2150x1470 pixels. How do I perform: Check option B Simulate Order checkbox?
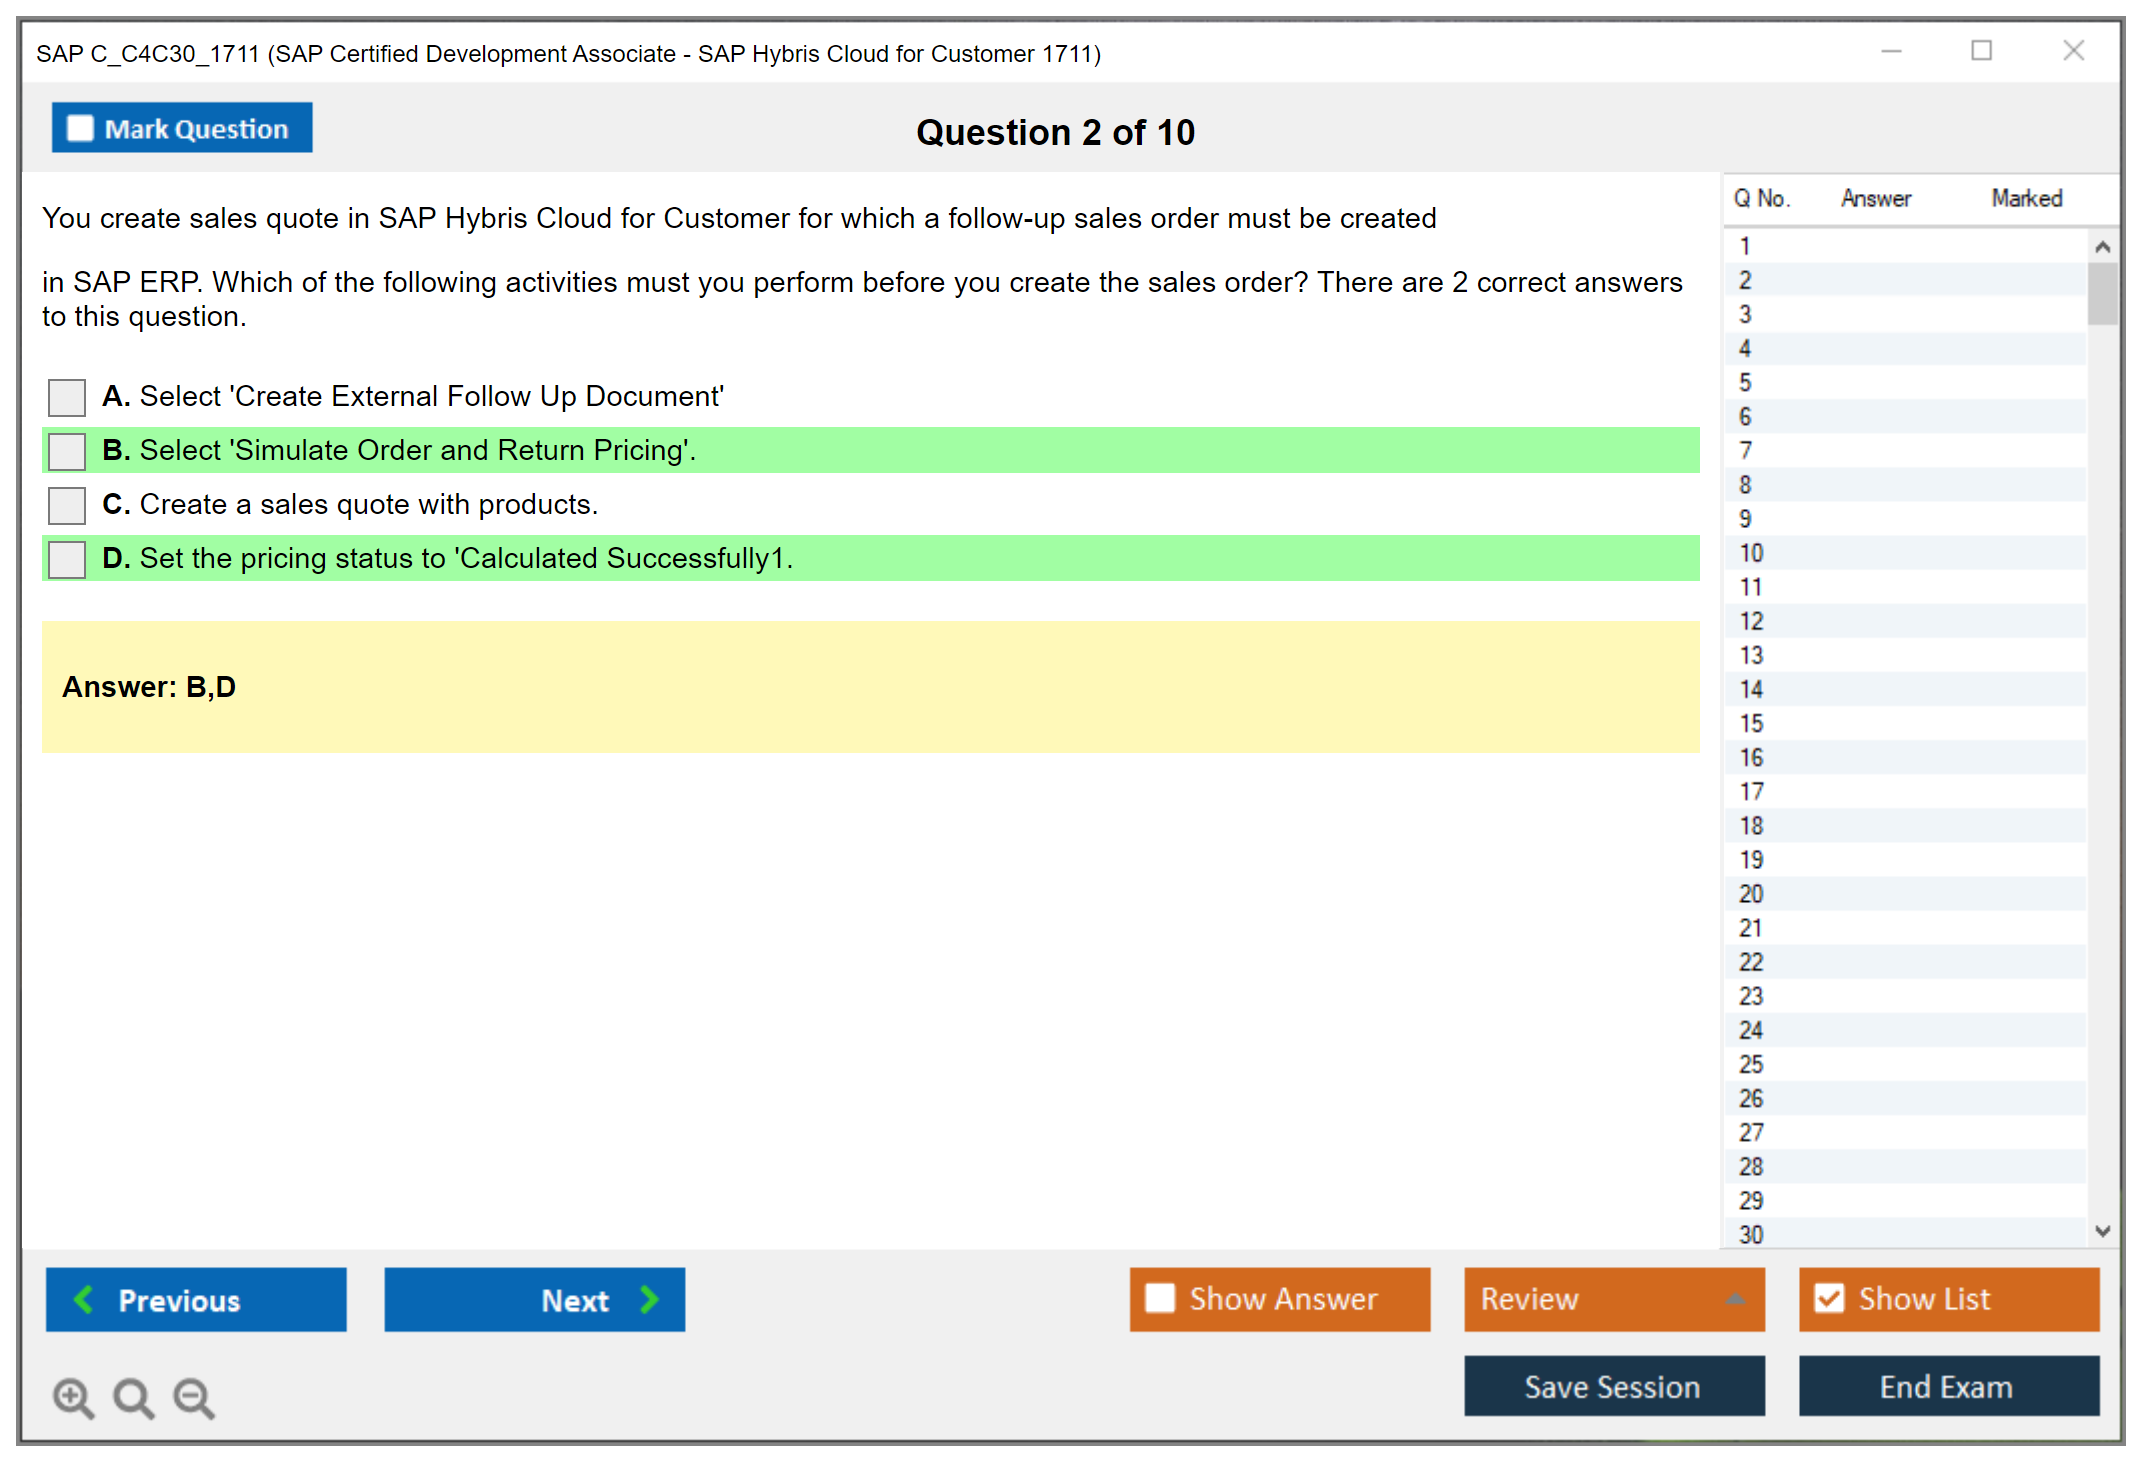pos(67,451)
